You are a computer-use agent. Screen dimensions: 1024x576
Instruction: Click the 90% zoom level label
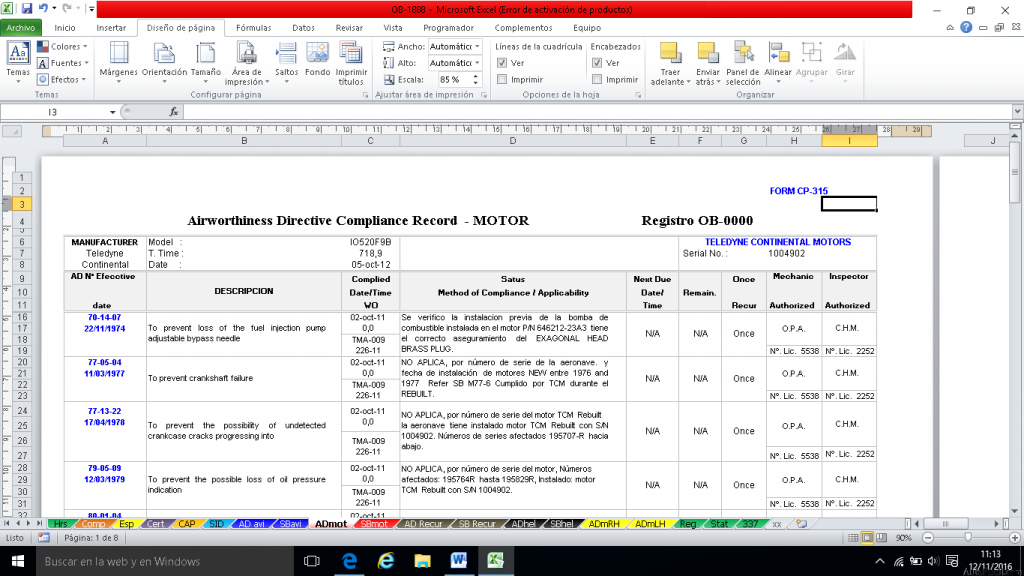click(904, 538)
